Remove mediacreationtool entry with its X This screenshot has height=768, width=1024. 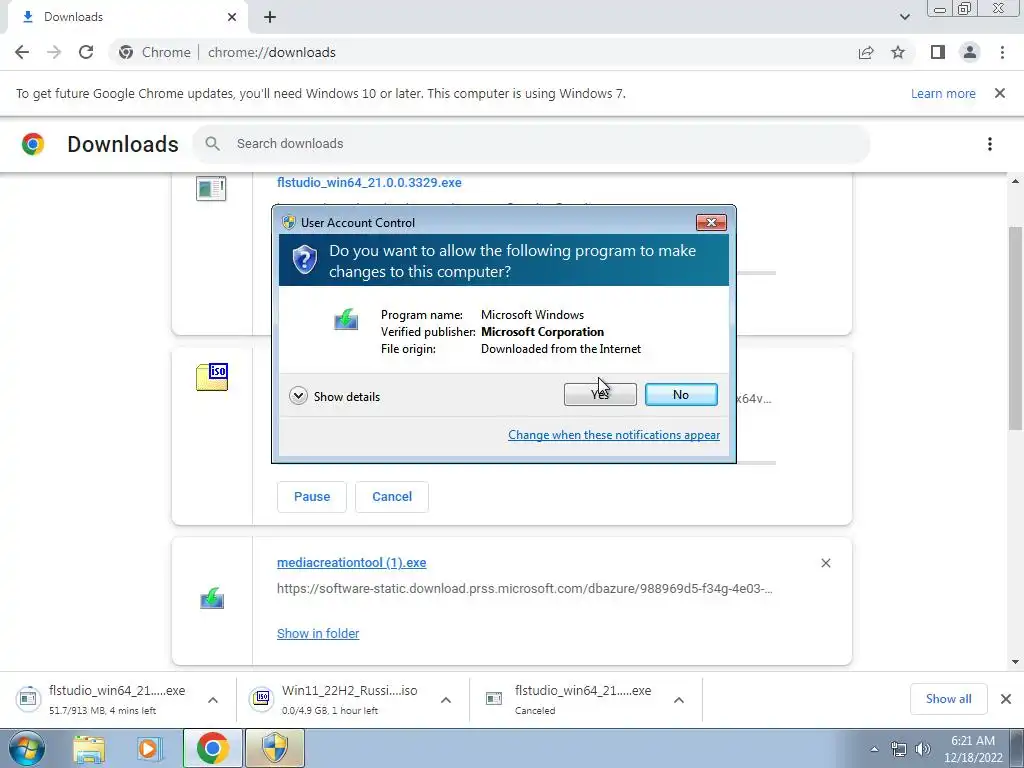coord(825,563)
